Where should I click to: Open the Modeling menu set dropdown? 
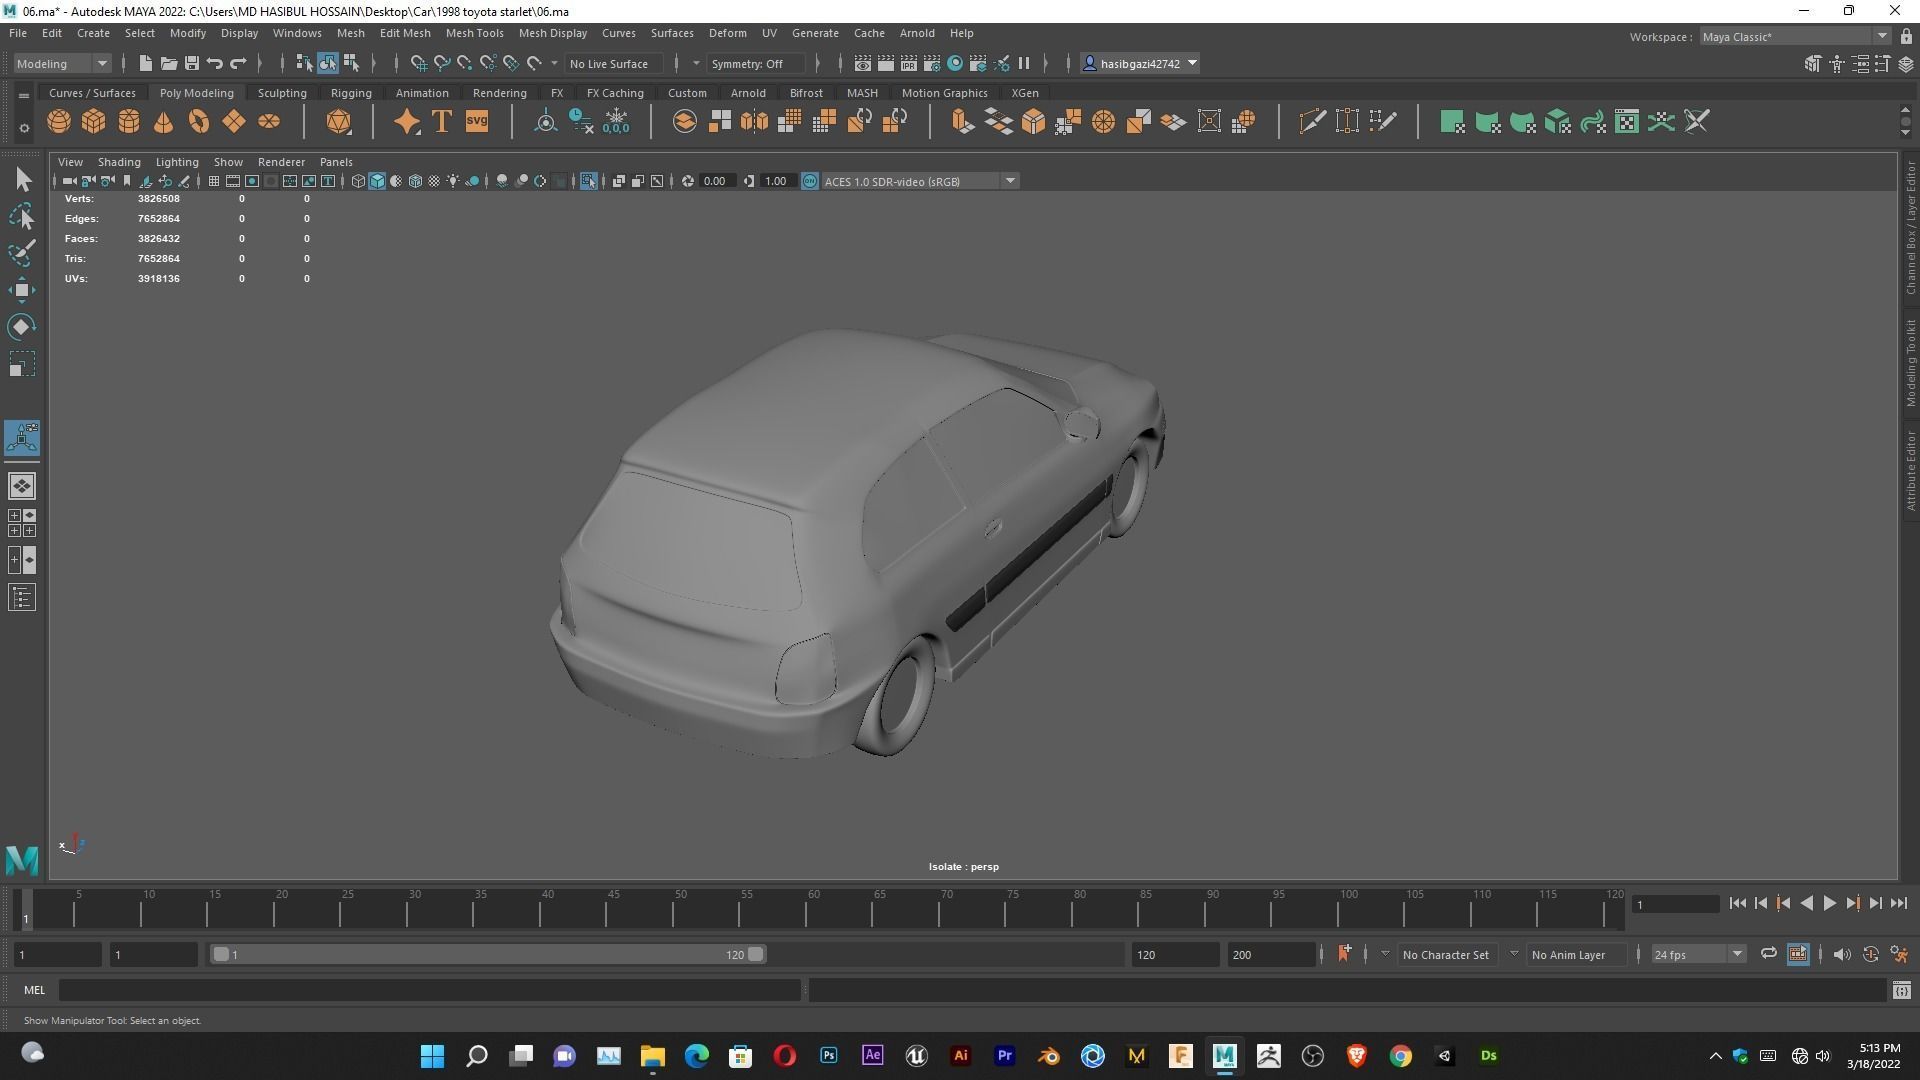point(62,63)
